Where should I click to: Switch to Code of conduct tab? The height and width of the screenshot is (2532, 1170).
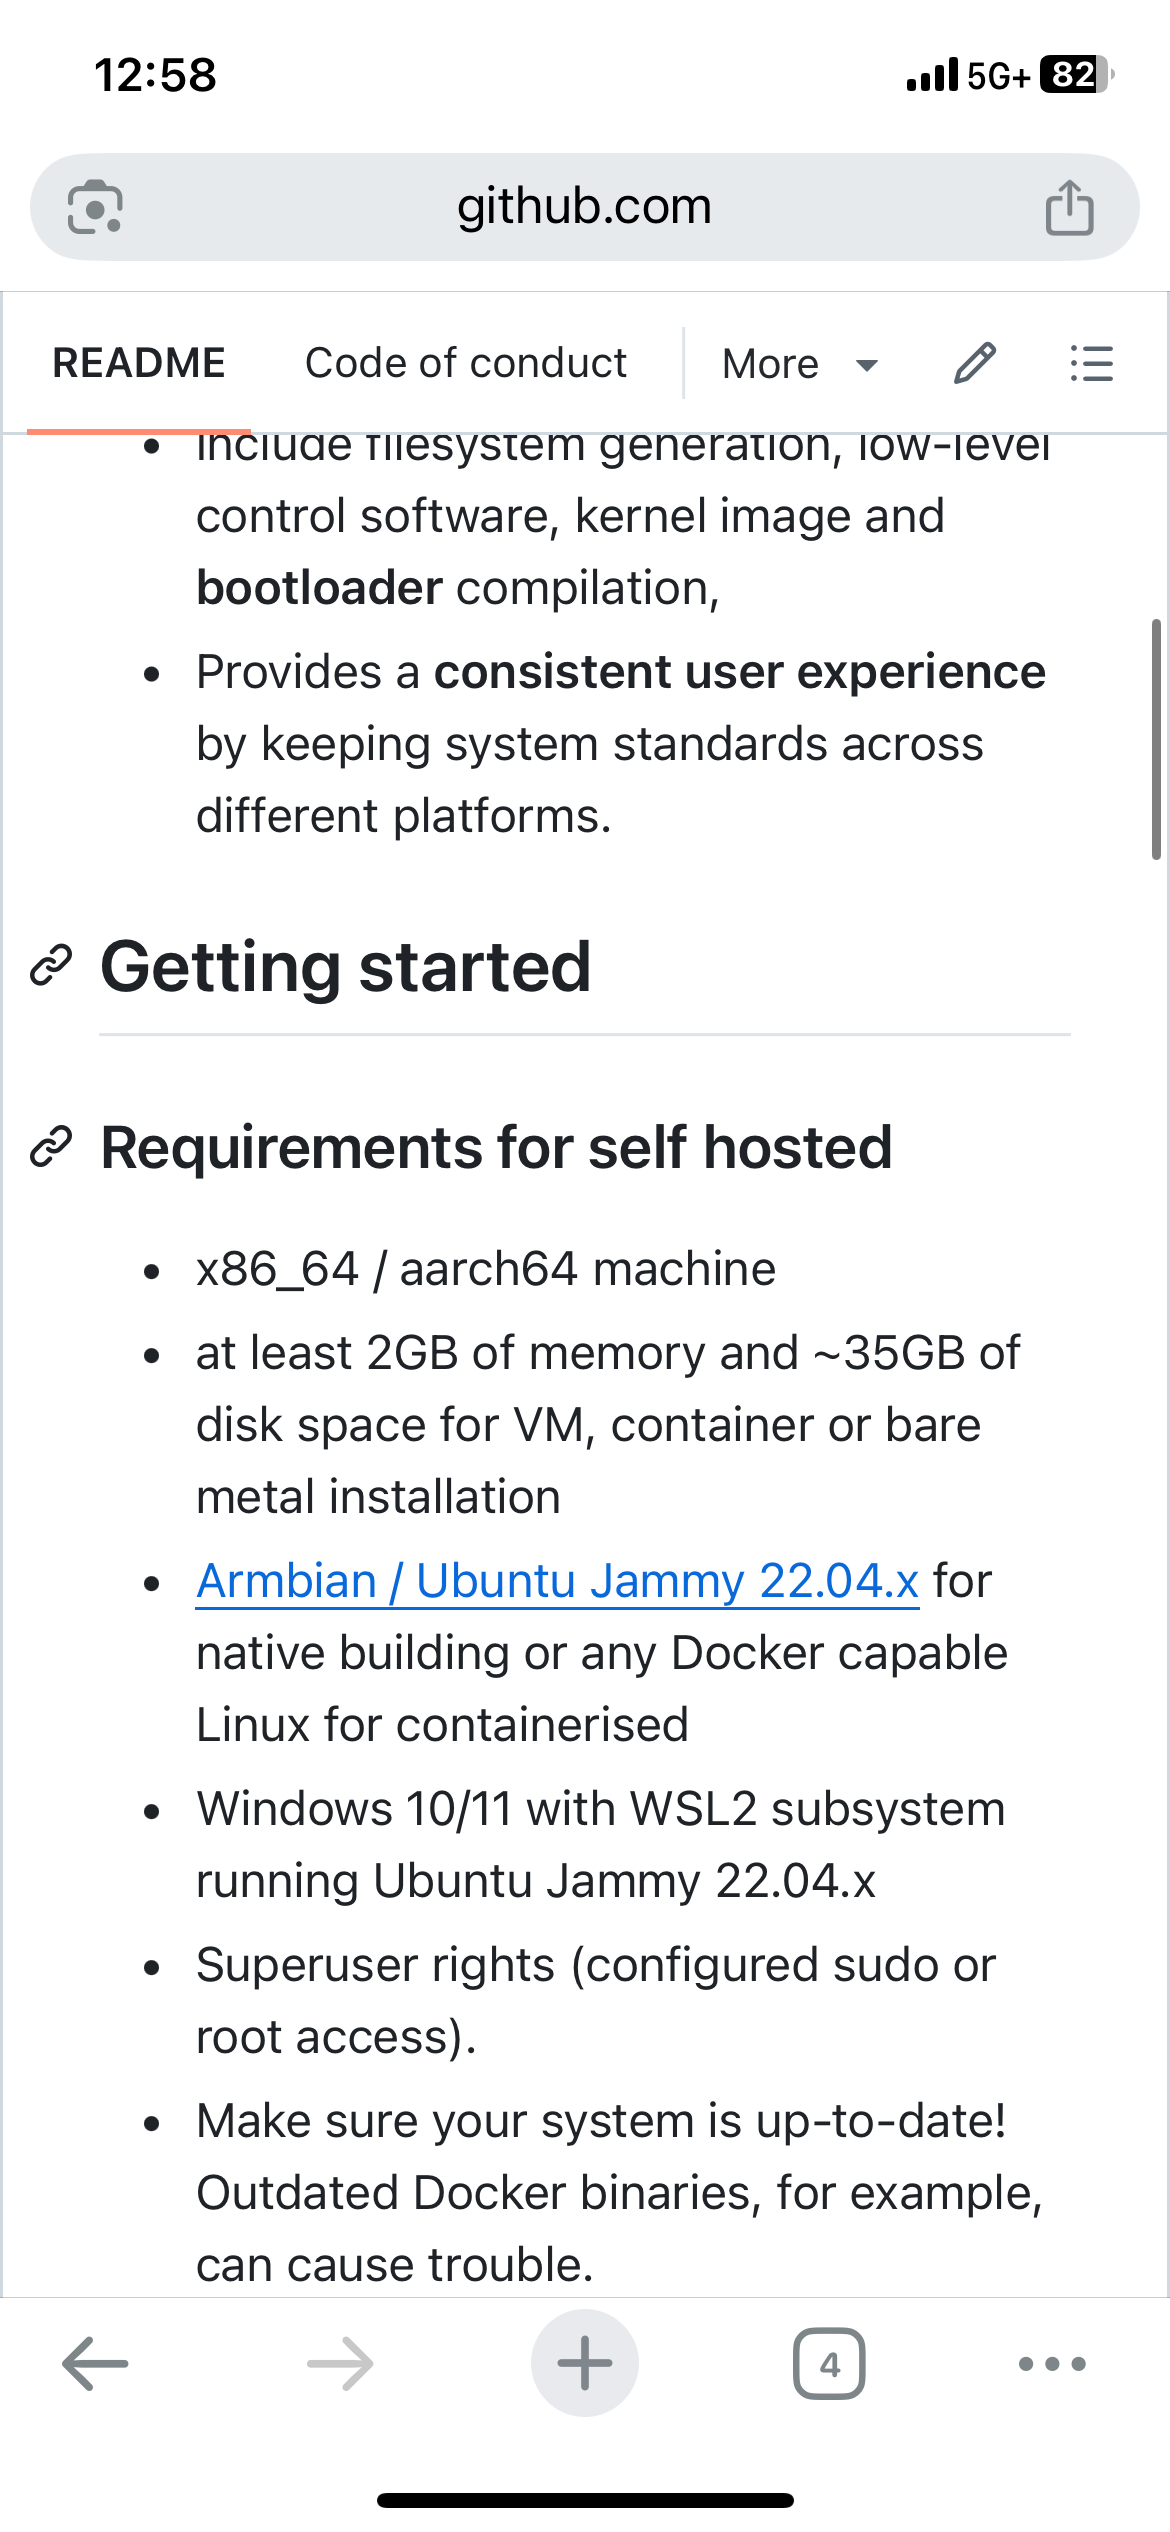(466, 363)
